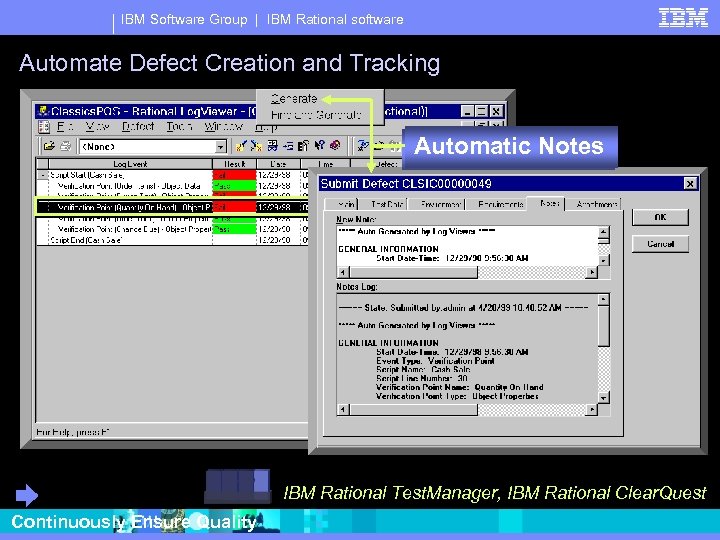Image resolution: width=720 pixels, height=540 pixels.
Task: Switch to the Environment tab
Action: [437, 204]
